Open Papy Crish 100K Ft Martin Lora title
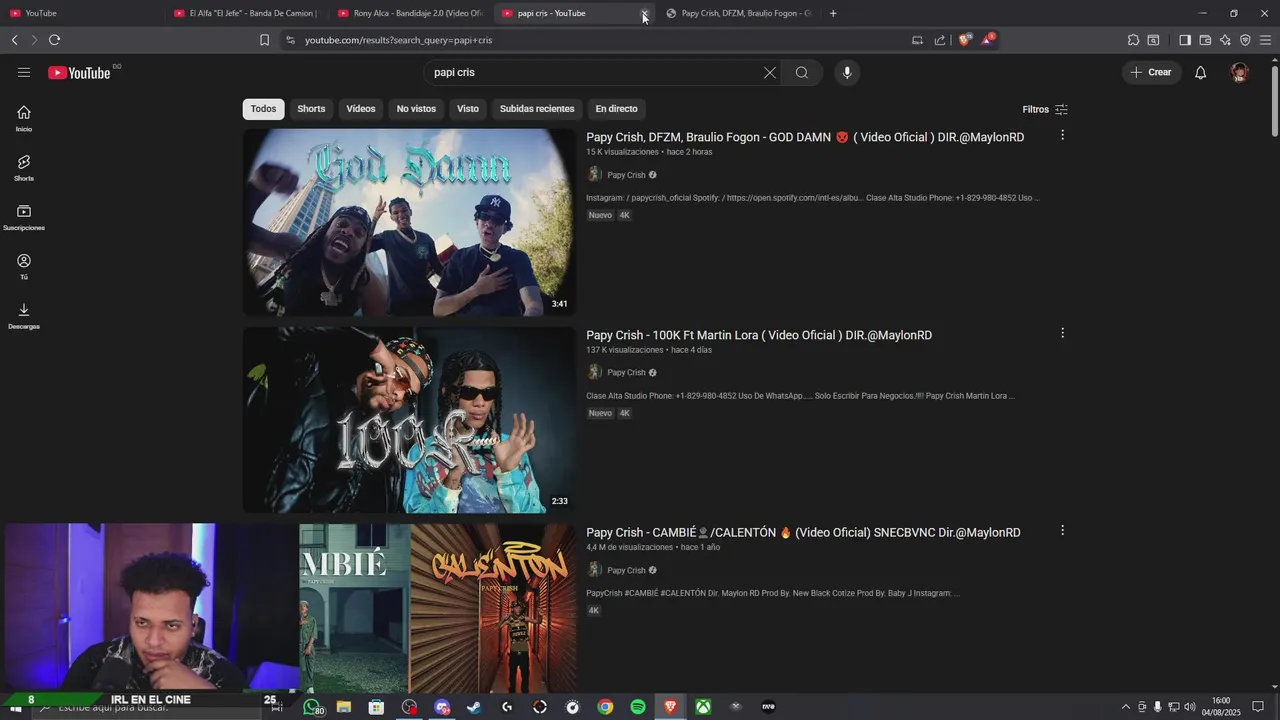This screenshot has height=720, width=1280. 759,335
